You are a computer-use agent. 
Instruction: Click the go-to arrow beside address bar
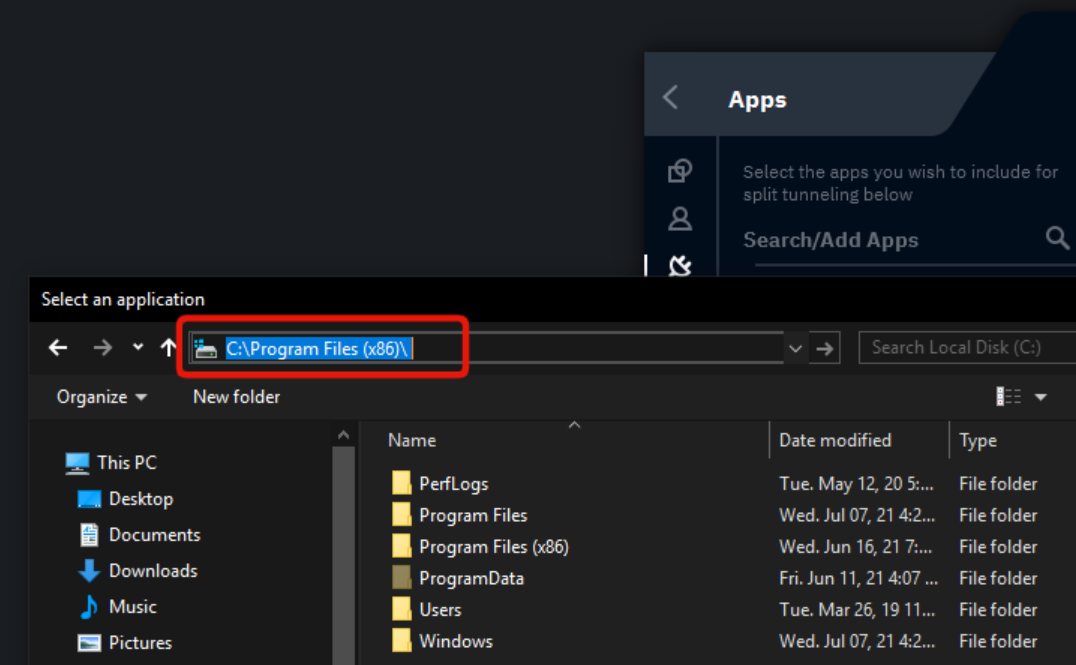coord(825,348)
